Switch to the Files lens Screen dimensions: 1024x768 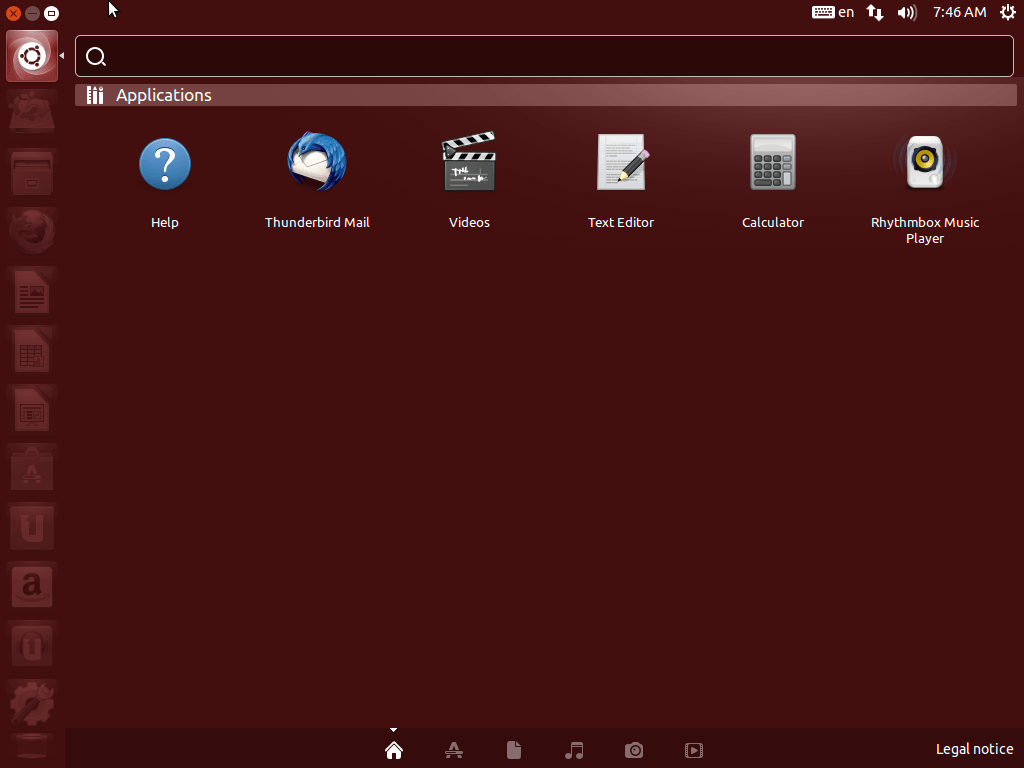[514, 750]
